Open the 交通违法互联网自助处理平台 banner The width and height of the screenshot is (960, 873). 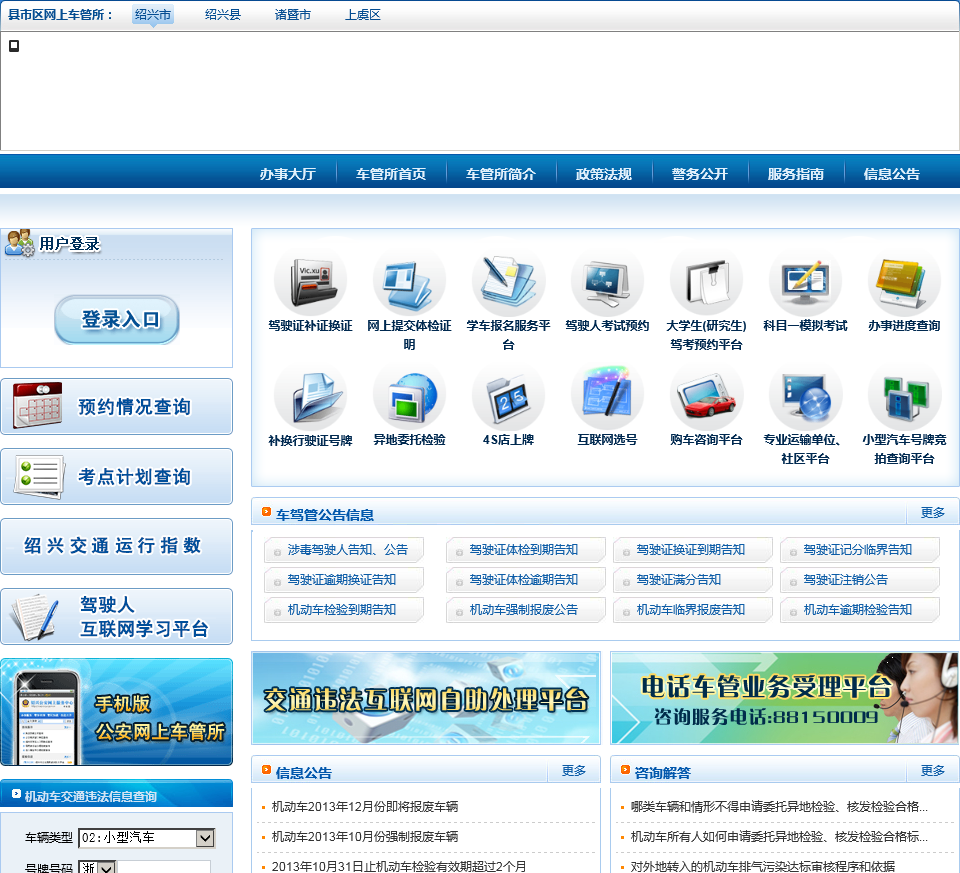tap(426, 698)
